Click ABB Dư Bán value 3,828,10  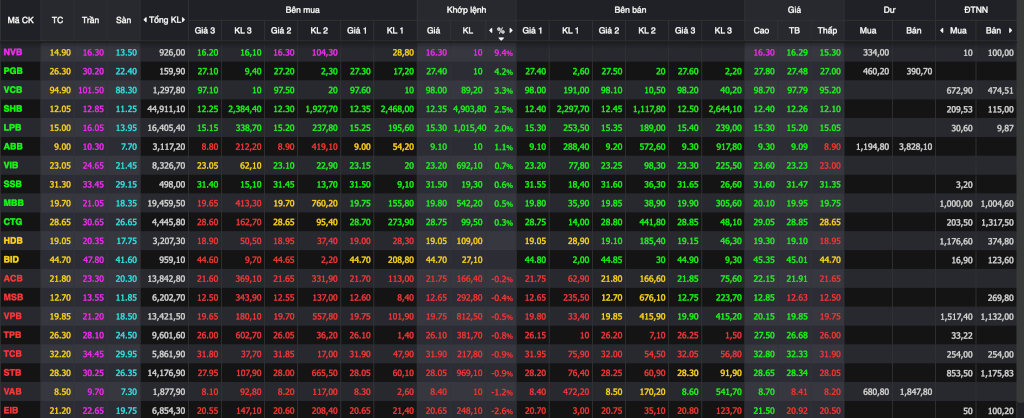[914, 147]
